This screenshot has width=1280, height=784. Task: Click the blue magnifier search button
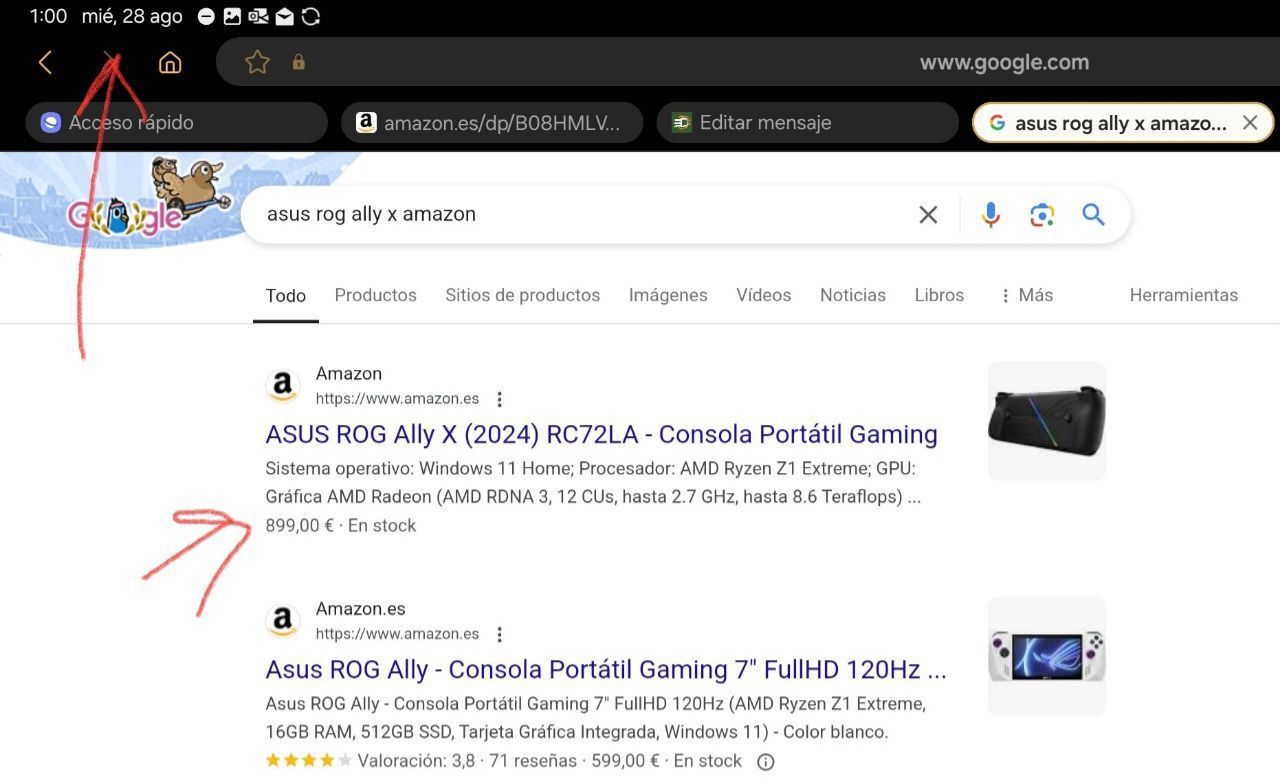coord(1093,214)
